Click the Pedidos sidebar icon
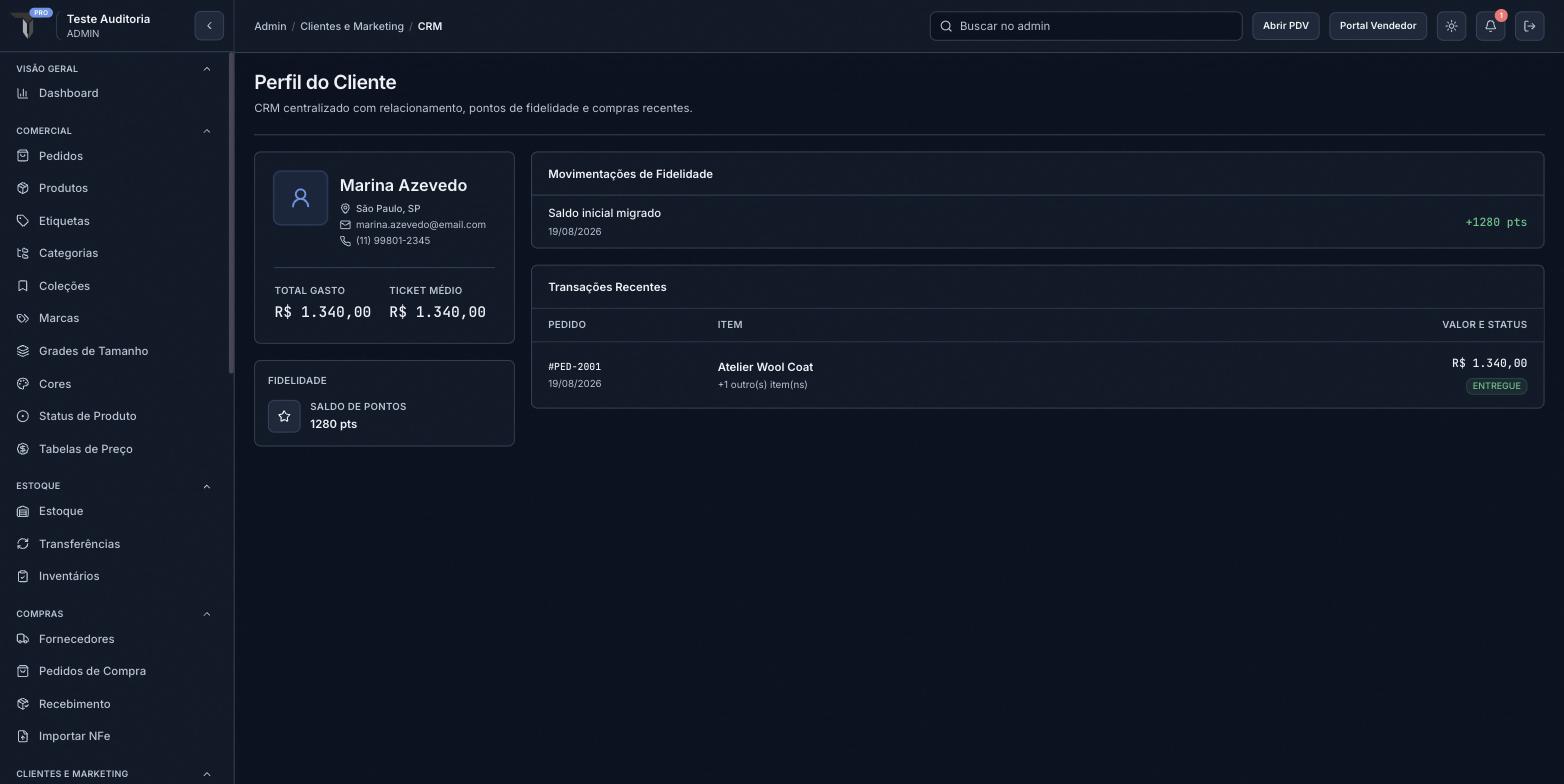This screenshot has width=1564, height=784. click(23, 156)
